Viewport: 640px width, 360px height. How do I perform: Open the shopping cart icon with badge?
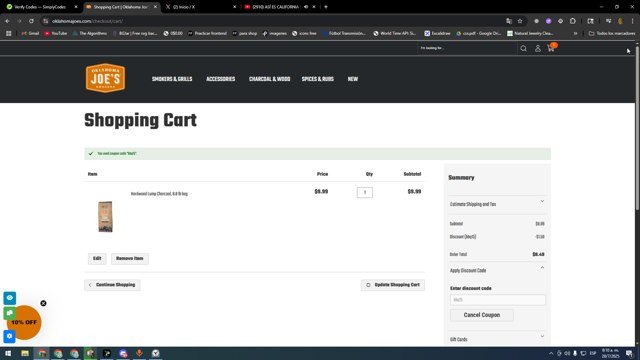coord(551,48)
